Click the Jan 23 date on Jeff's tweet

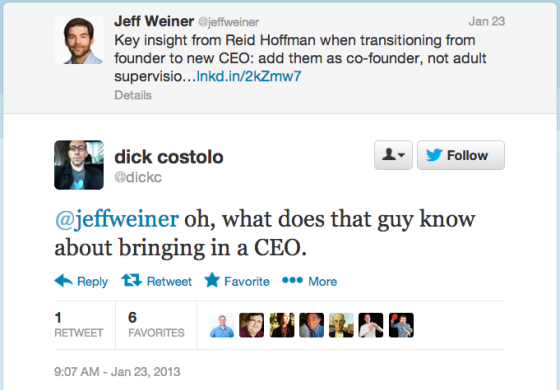pyautogui.click(x=486, y=21)
